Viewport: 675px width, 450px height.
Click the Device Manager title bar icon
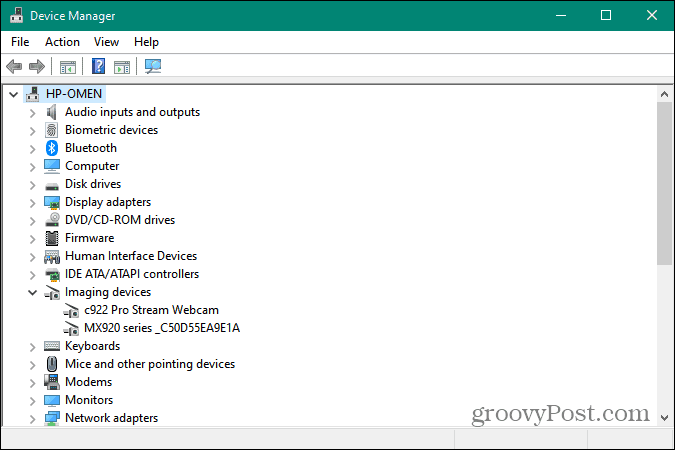point(16,16)
